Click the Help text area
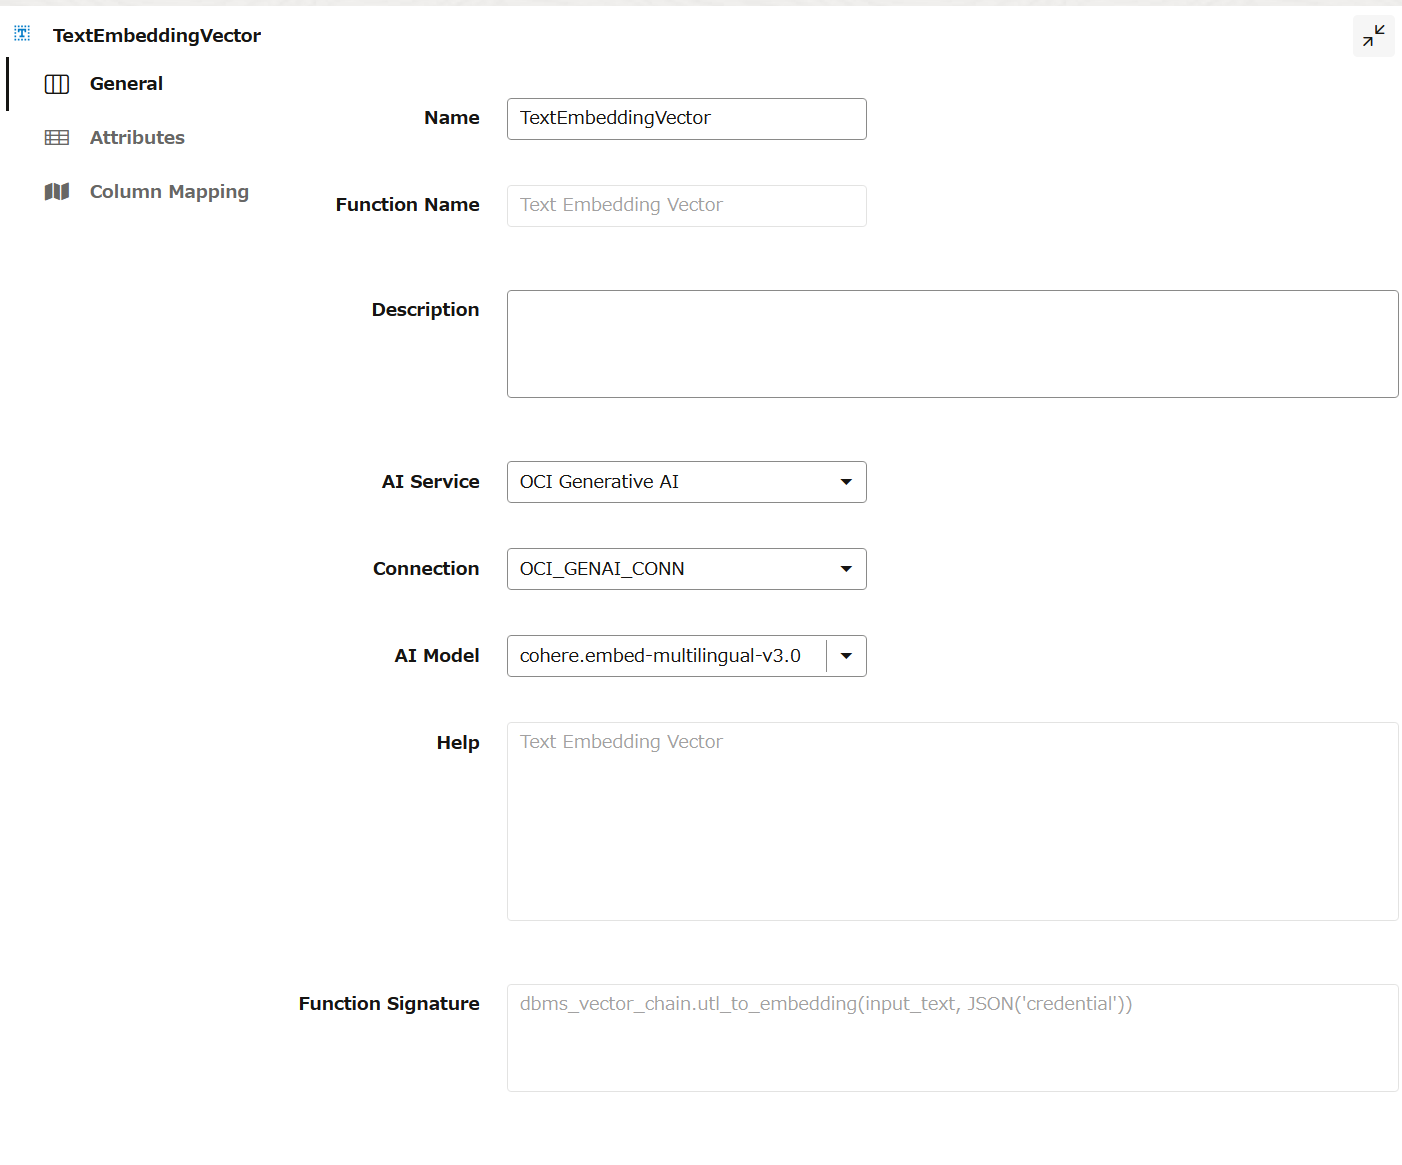1402x1165 pixels. tap(953, 821)
